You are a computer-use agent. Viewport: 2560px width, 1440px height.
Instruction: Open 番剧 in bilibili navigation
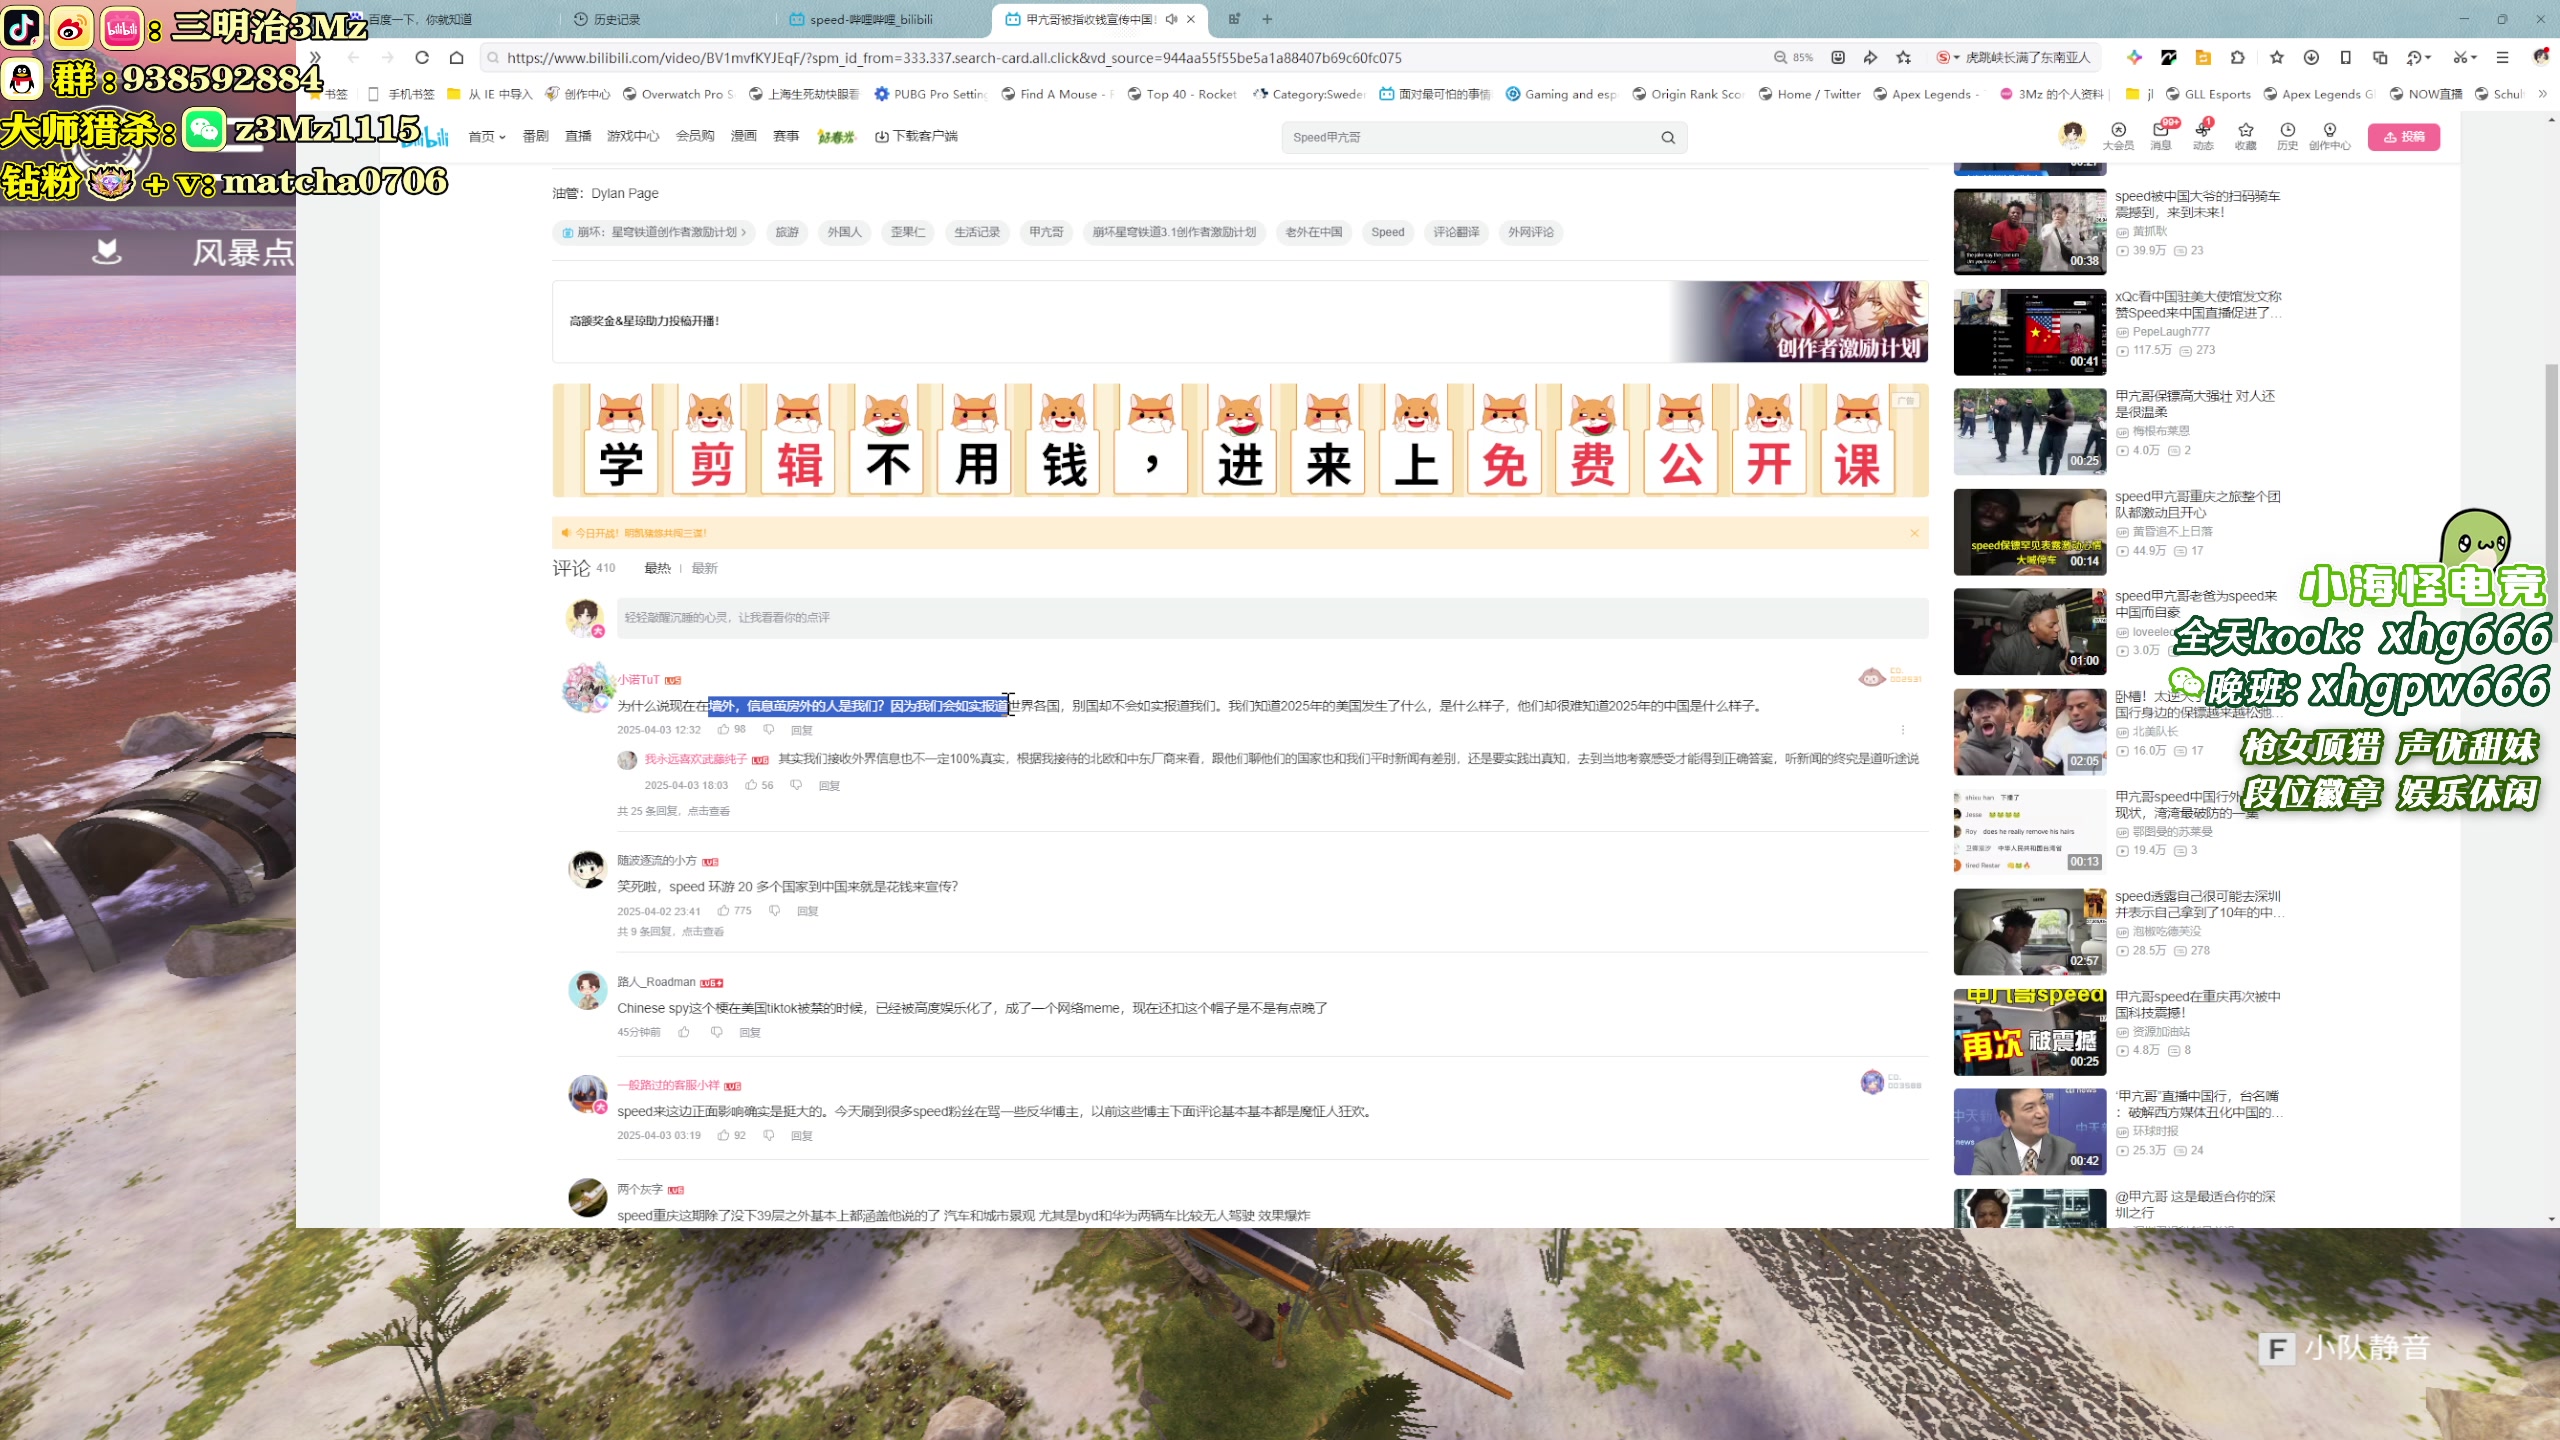pos(536,136)
